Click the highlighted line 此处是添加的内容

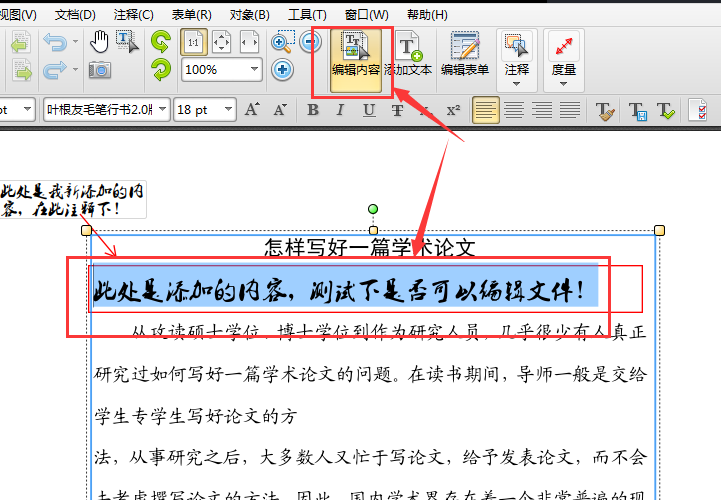click(x=339, y=291)
